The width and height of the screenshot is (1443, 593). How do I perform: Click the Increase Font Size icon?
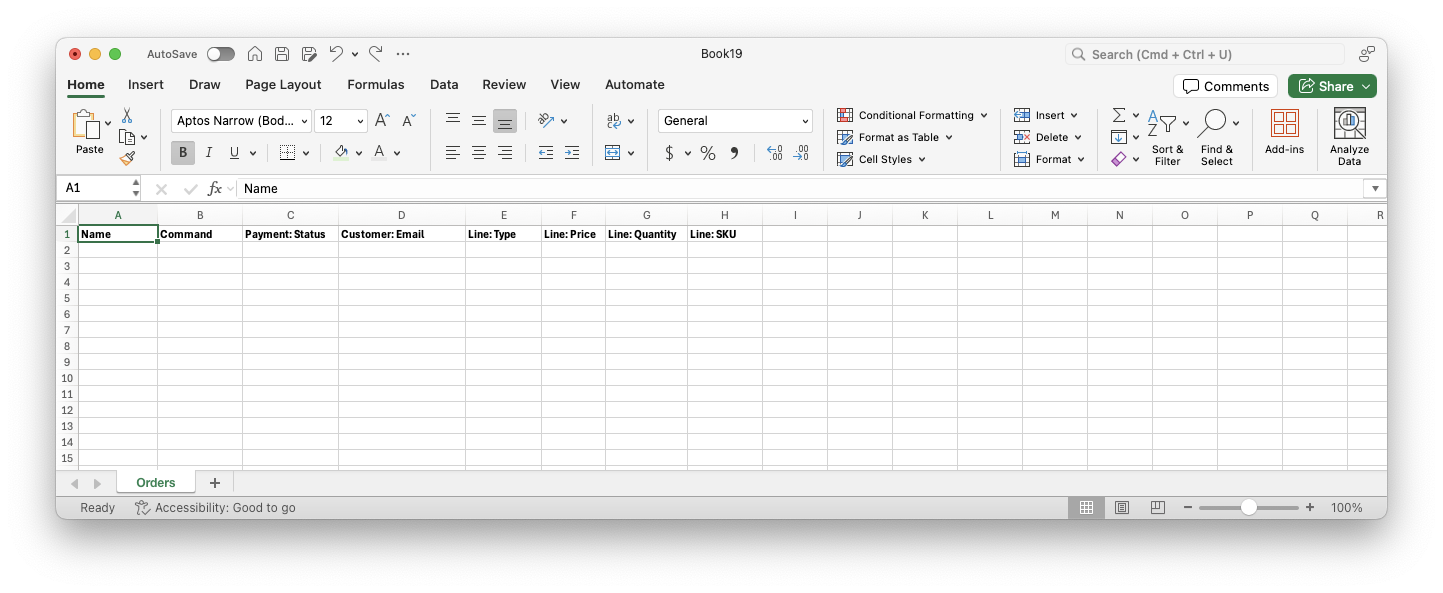tap(382, 121)
